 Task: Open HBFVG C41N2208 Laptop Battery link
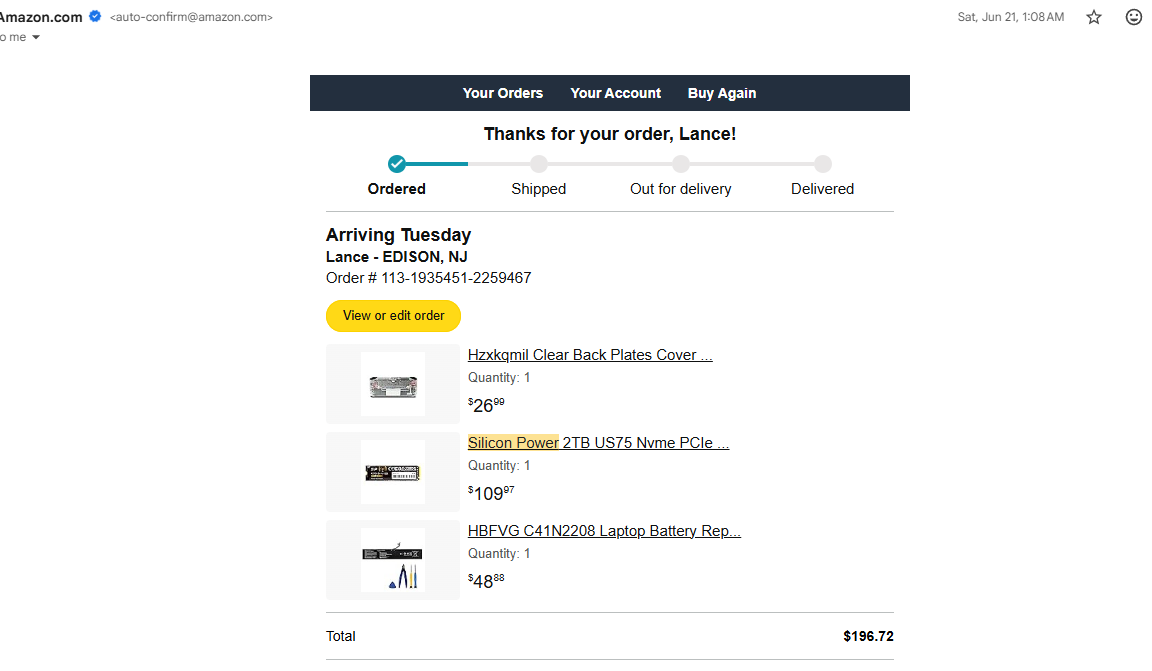[604, 531]
